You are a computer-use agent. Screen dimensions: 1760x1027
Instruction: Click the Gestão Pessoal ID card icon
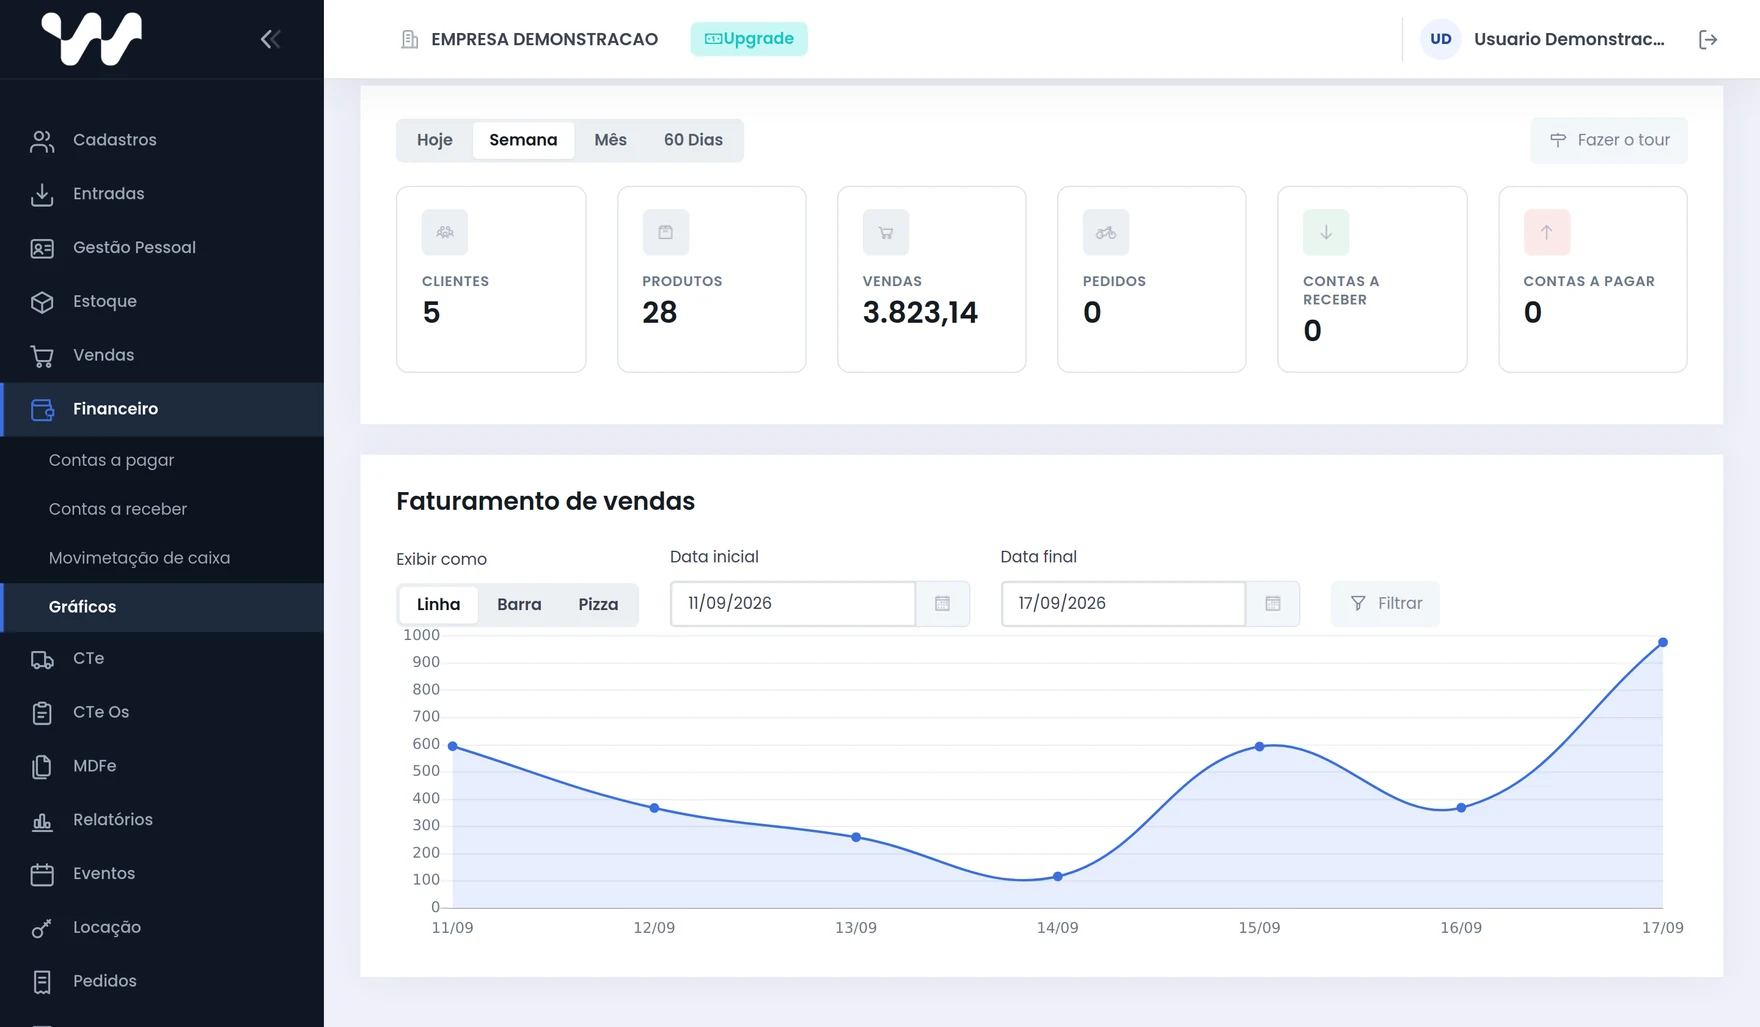(x=42, y=248)
